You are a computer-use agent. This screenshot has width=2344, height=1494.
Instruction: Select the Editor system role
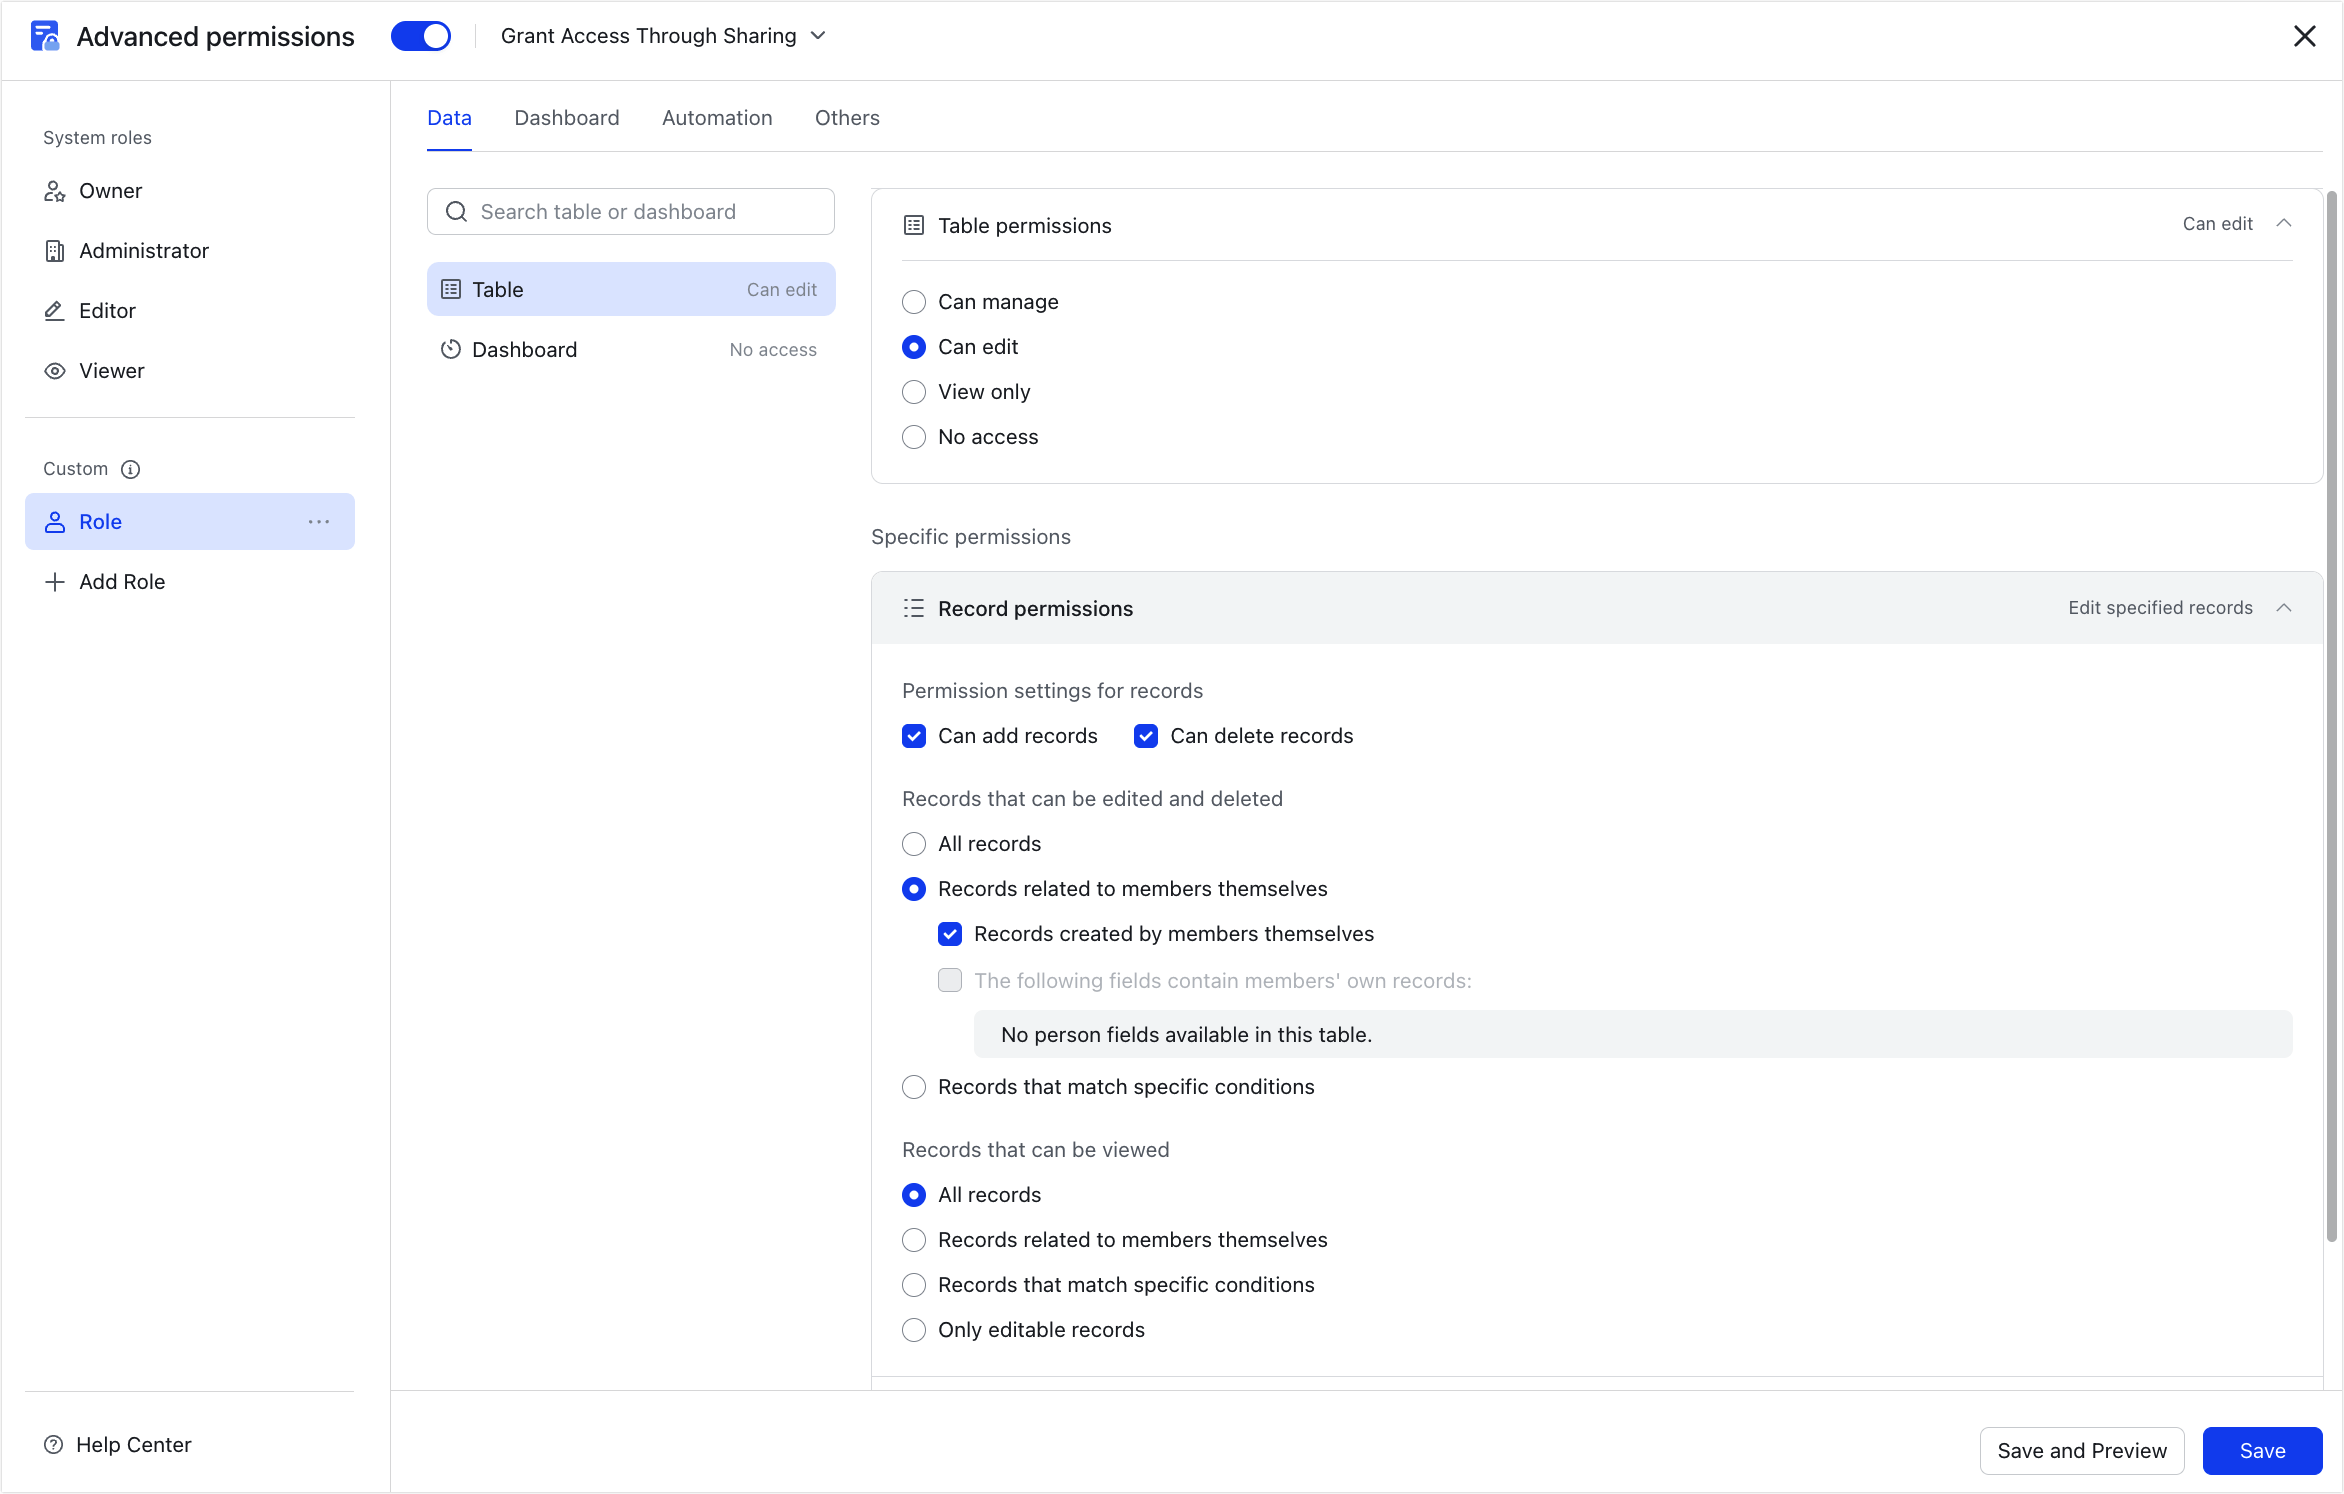pos(190,311)
